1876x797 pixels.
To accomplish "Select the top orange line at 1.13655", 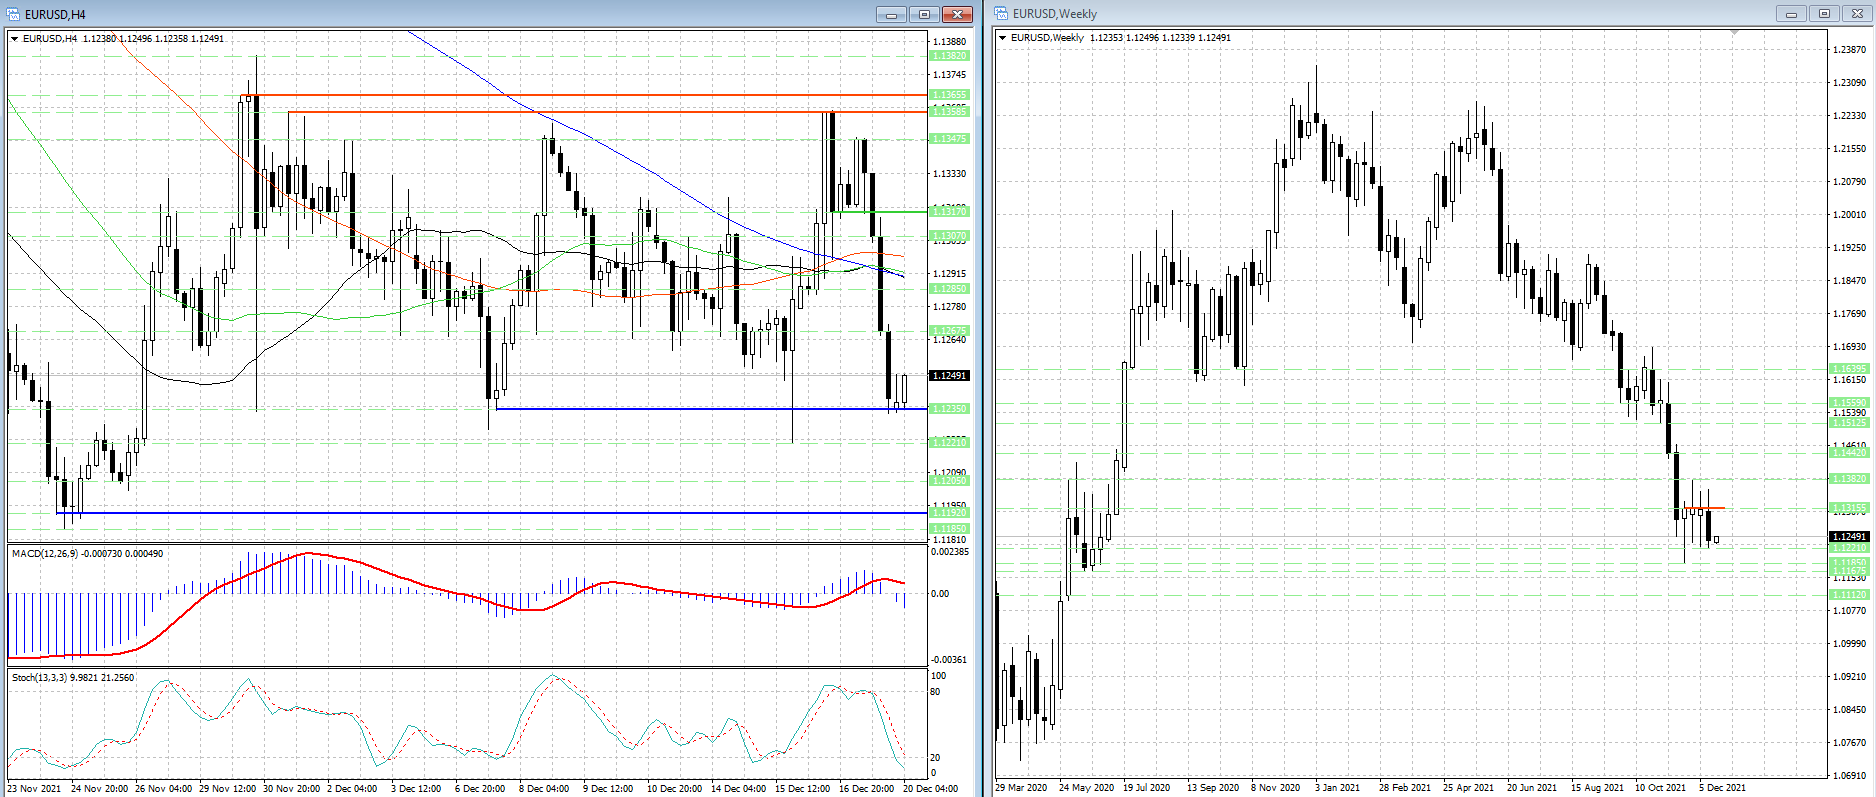I will [600, 95].
